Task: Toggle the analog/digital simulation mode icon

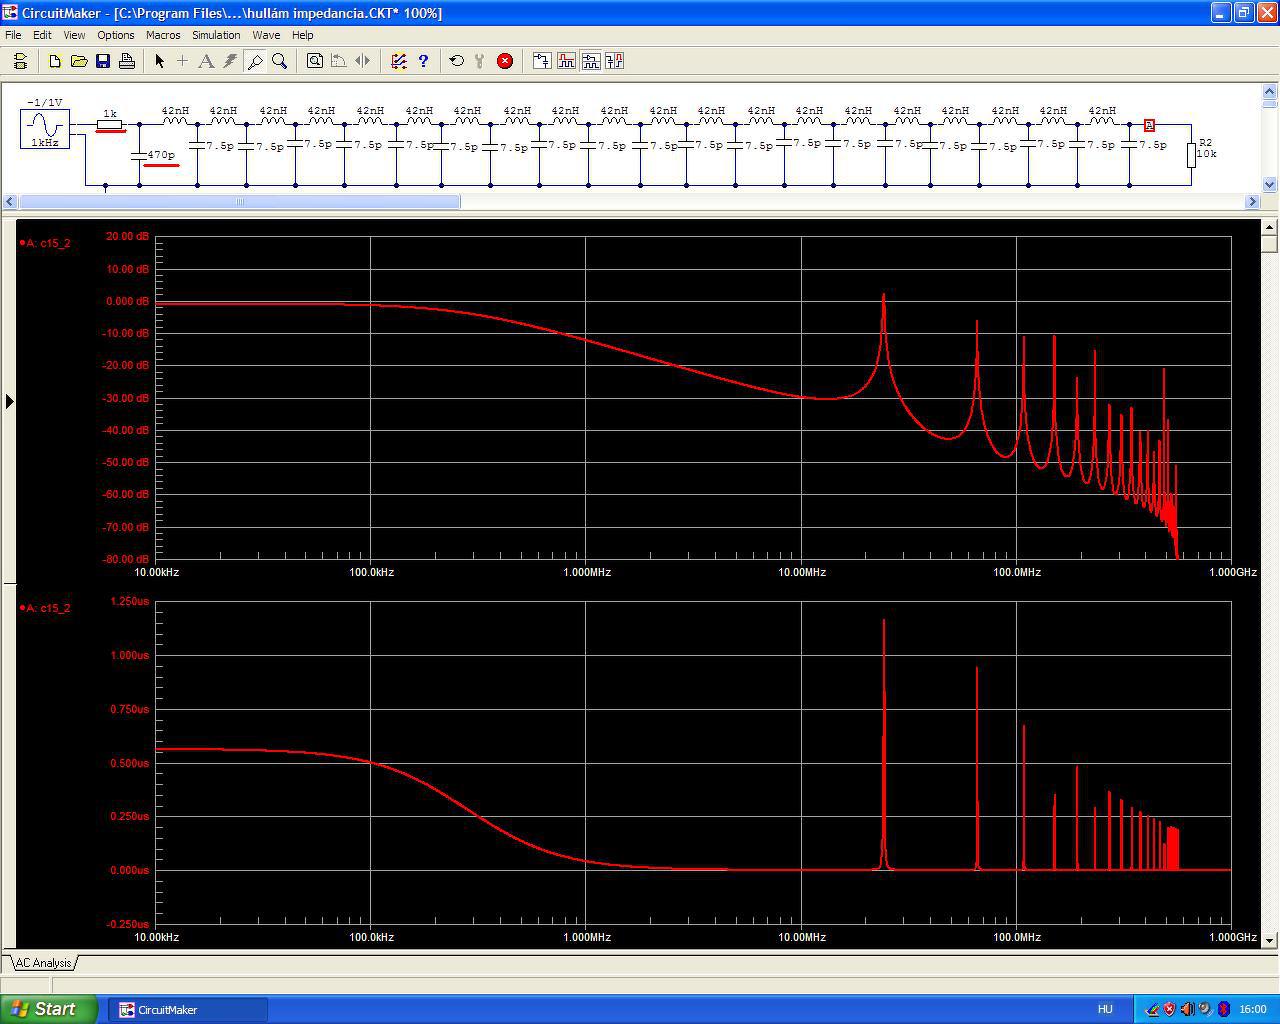Action: click(399, 61)
